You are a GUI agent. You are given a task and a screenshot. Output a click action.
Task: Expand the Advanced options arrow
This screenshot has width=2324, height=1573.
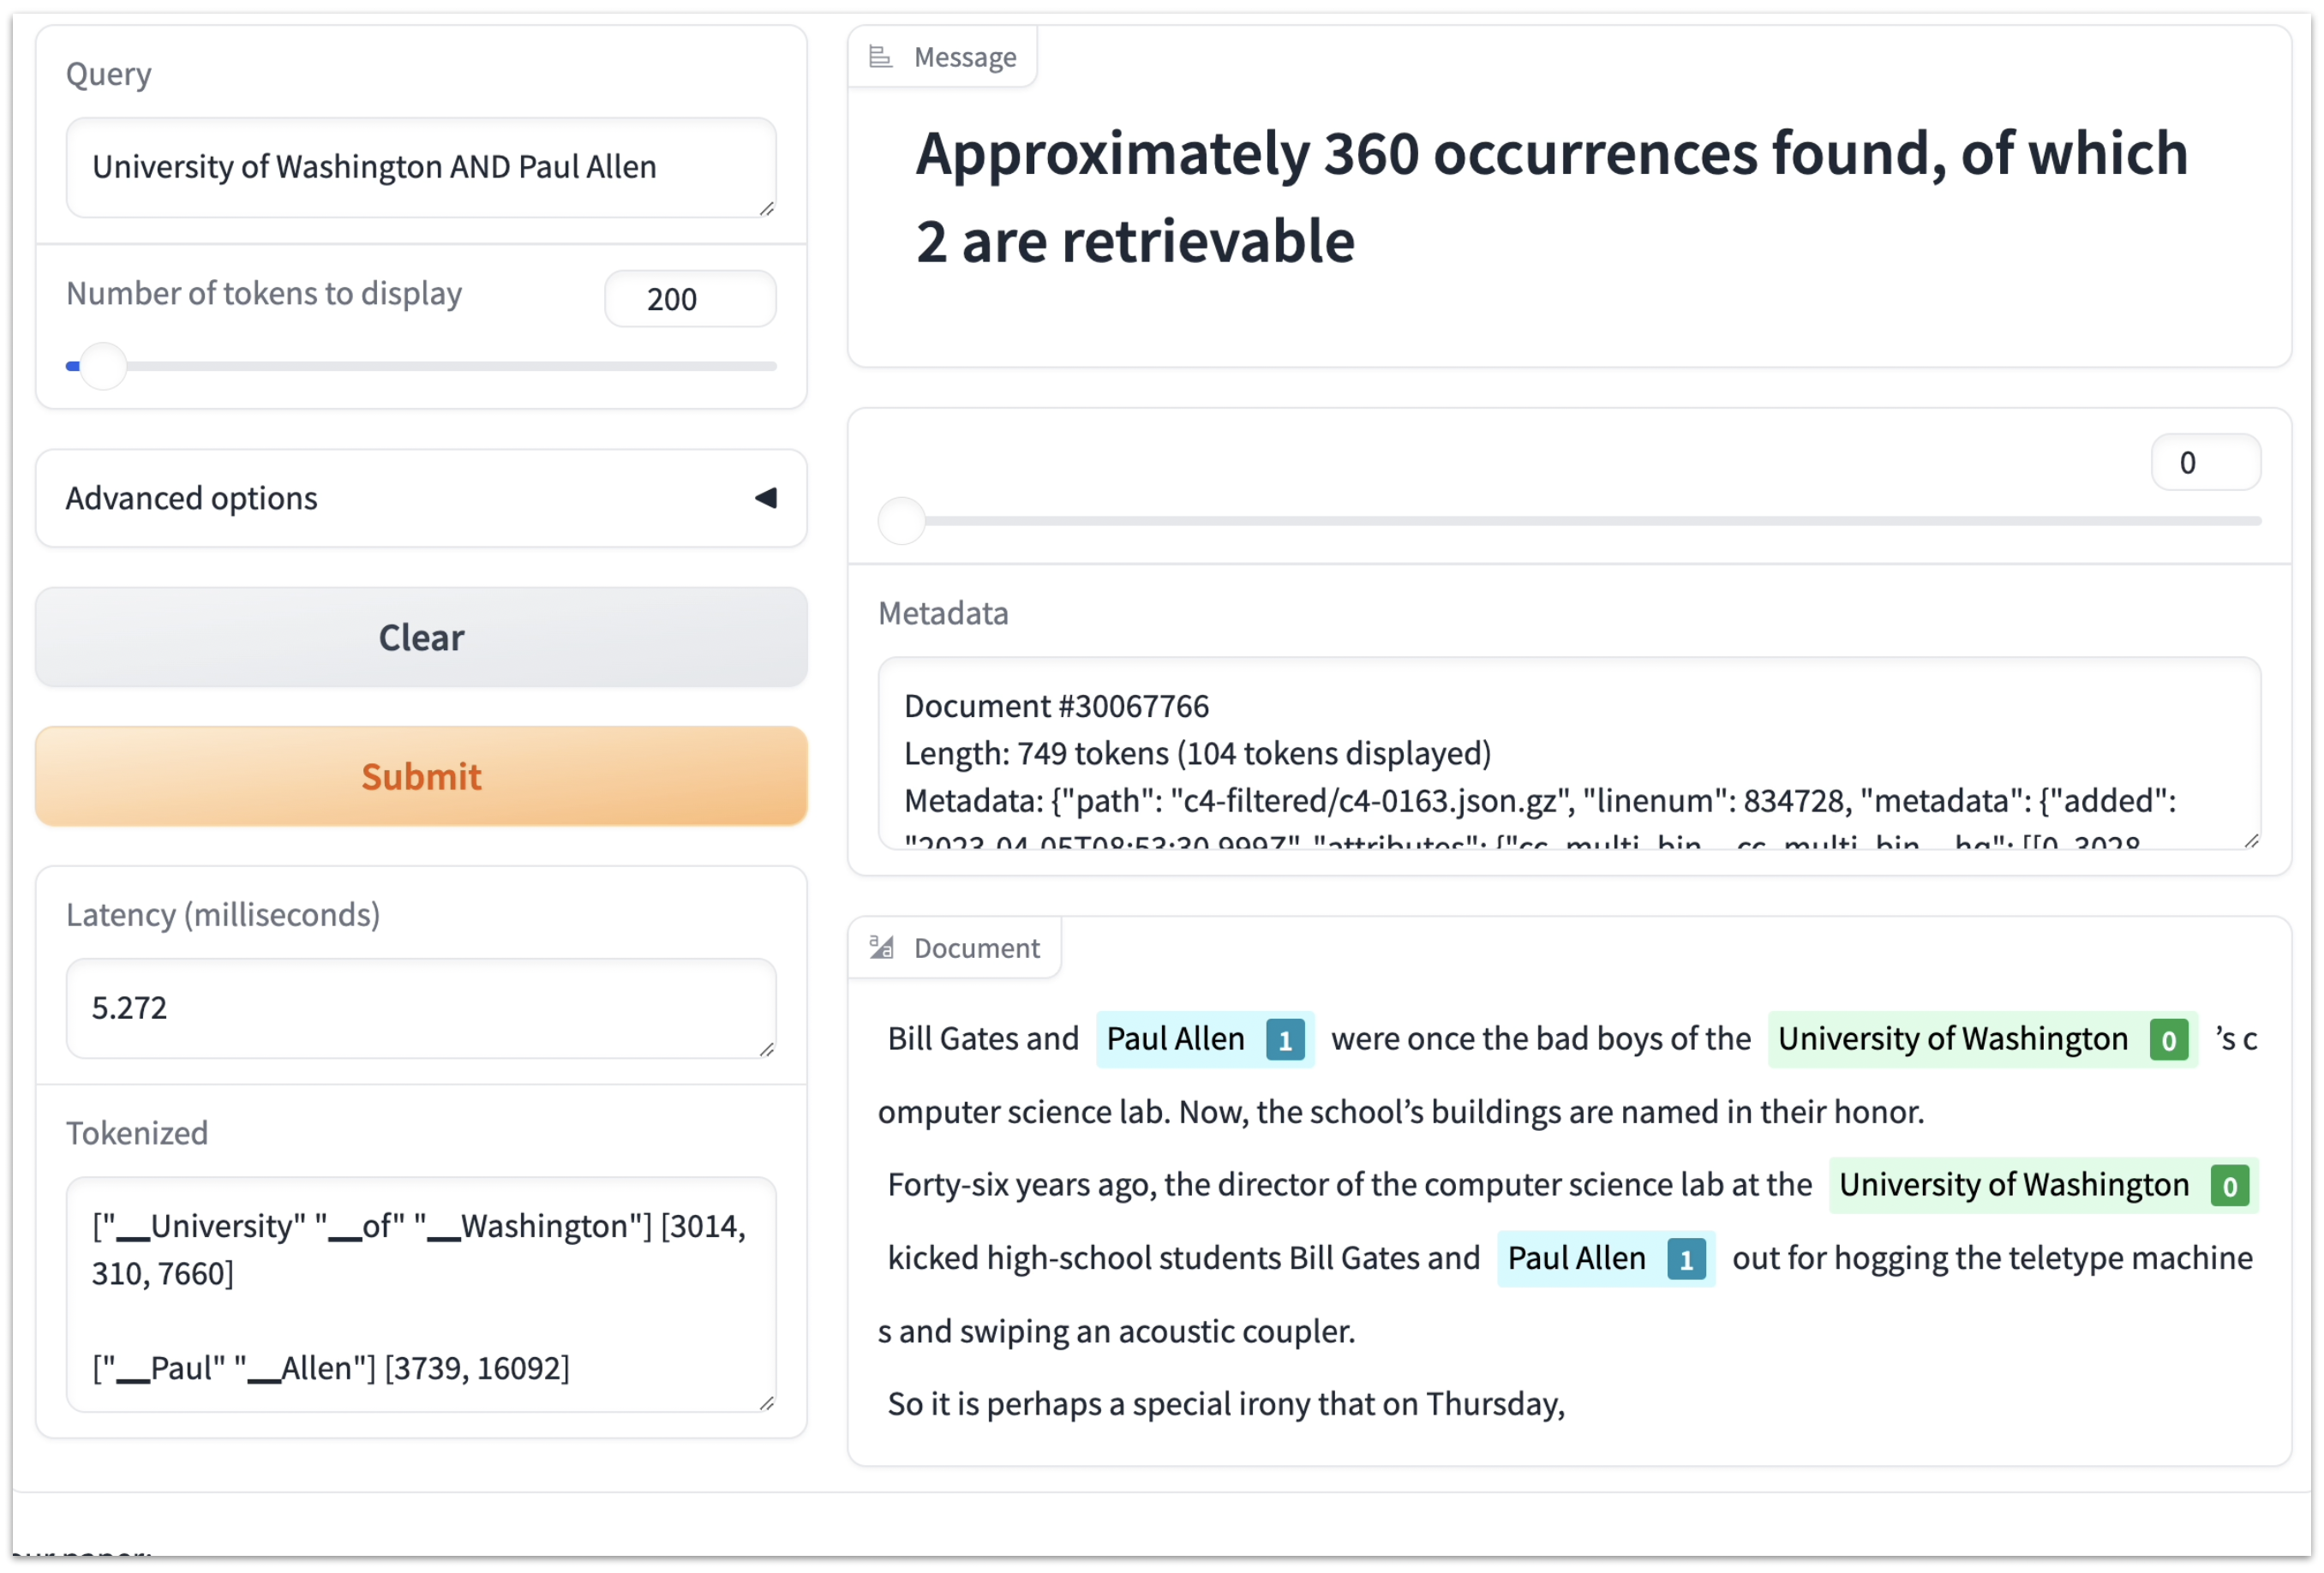tap(766, 498)
